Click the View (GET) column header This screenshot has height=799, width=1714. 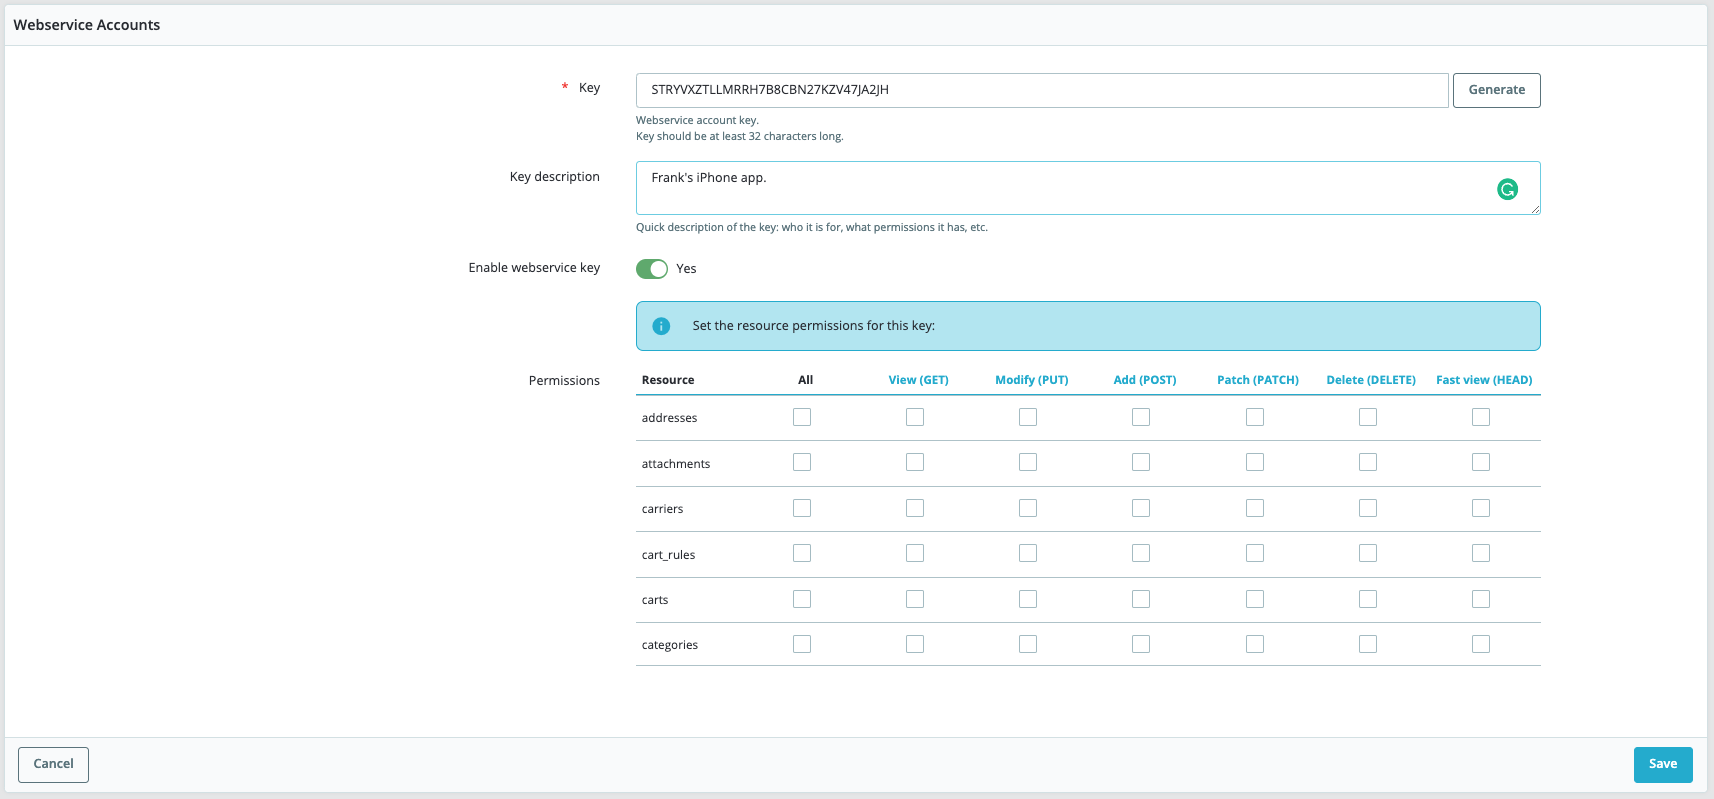[x=918, y=380]
